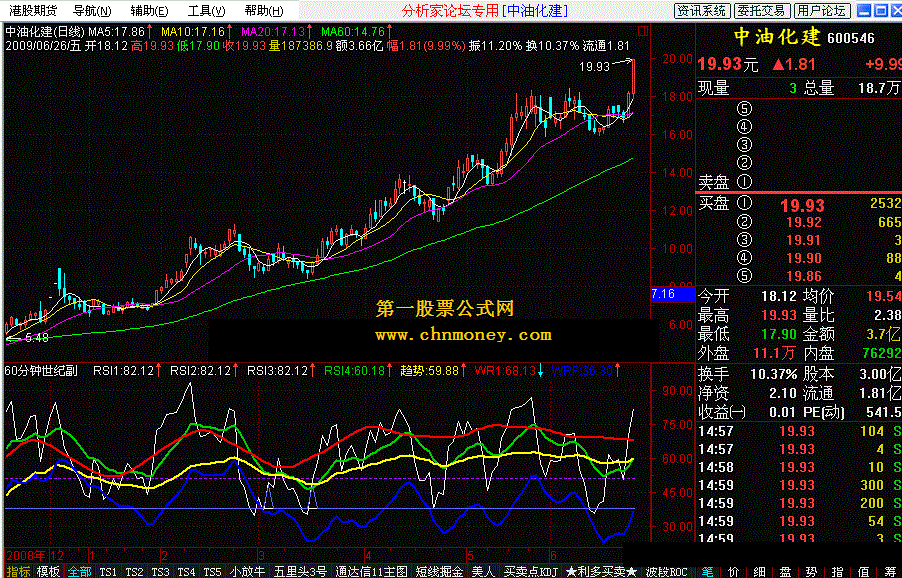
Task: Select the 值 tab in quote panel
Action: [x=863, y=571]
